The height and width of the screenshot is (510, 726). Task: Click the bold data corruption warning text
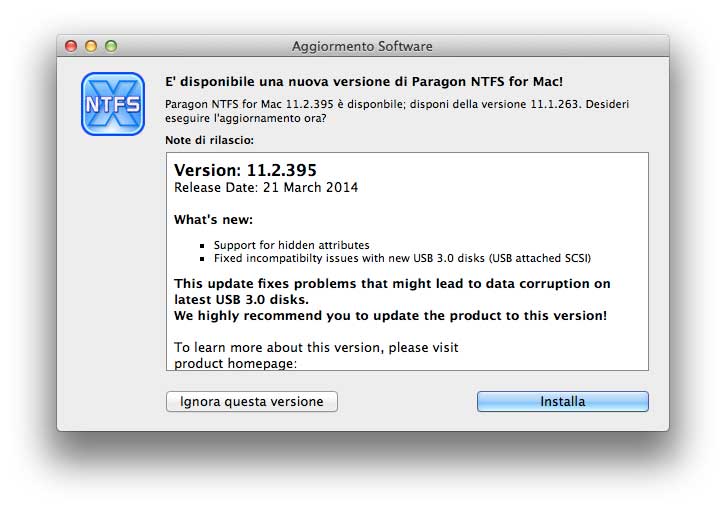[392, 291]
